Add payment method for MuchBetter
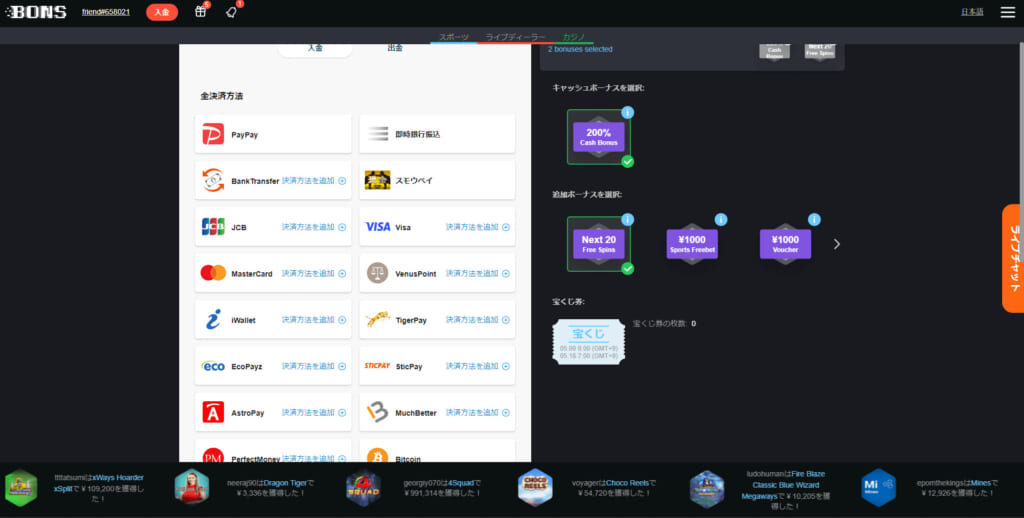The image size is (1024, 518). tap(478, 412)
